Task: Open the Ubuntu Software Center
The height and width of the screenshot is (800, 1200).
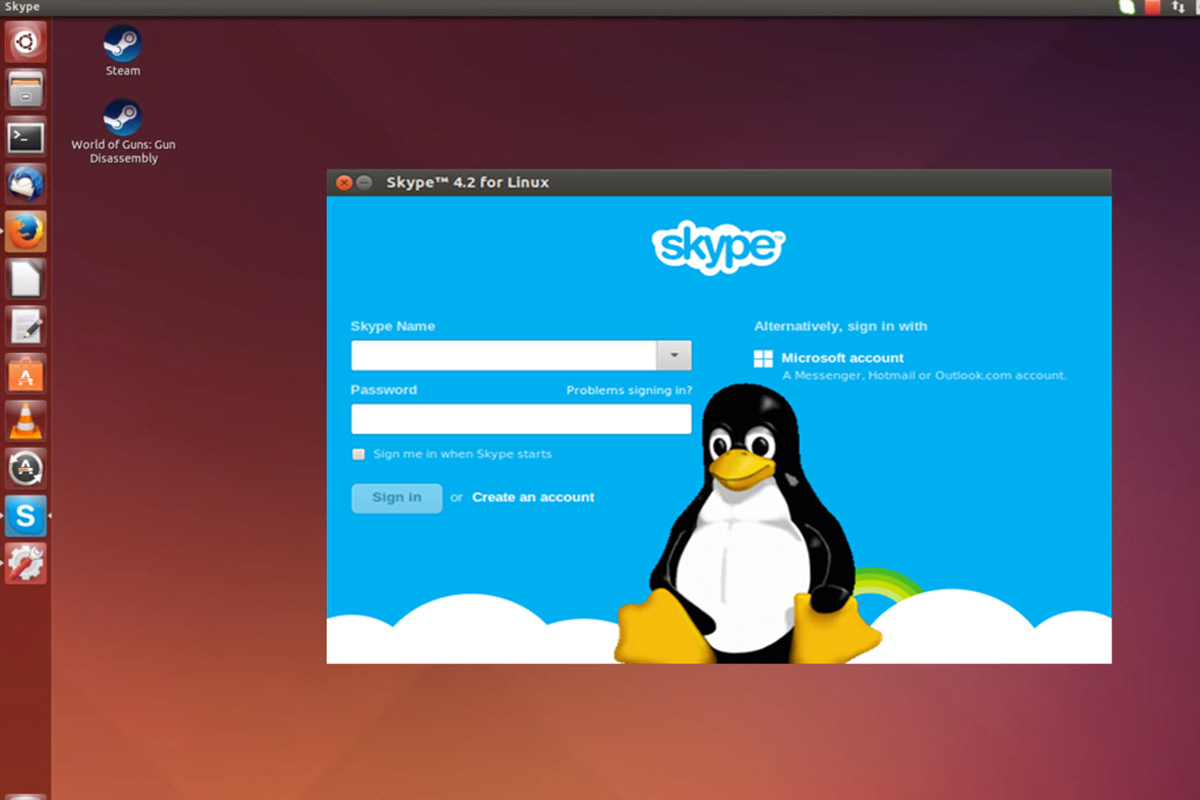Action: point(25,373)
